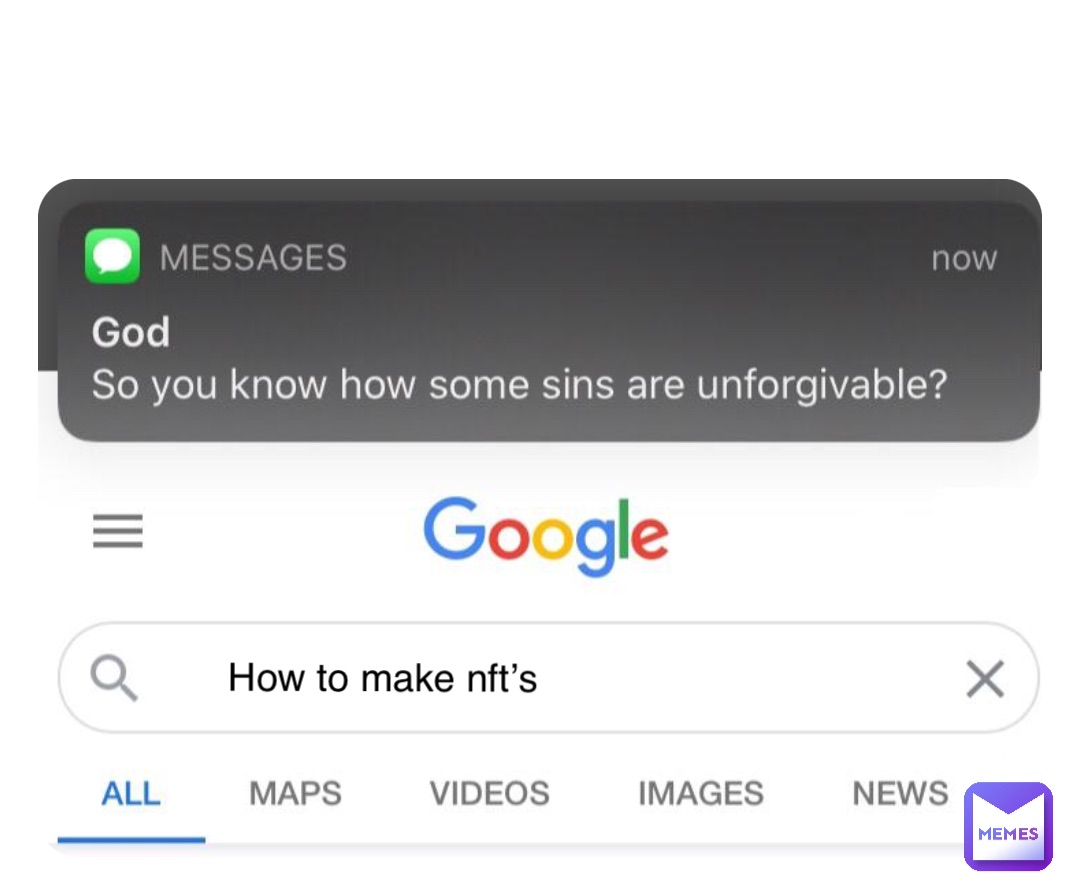Open the hamburger menu

tap(118, 531)
